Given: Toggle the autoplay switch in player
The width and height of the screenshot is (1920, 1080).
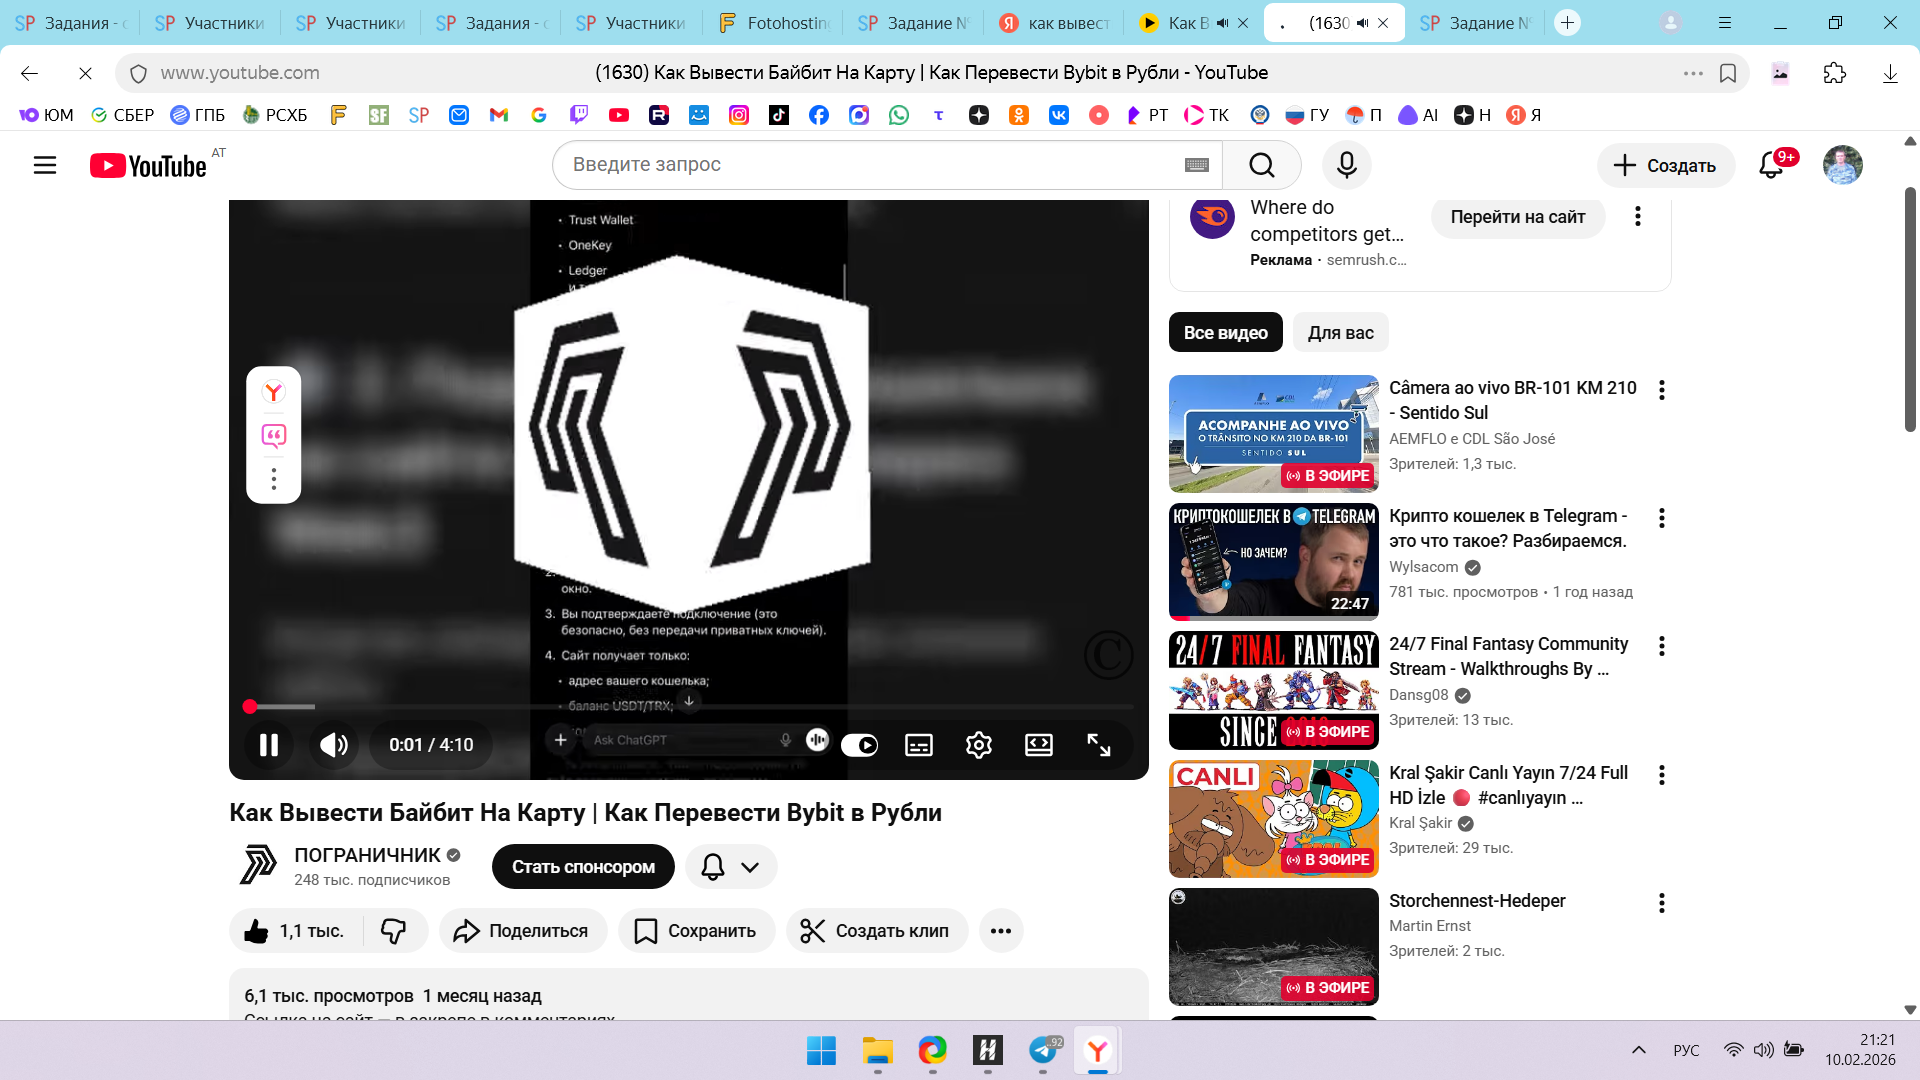Looking at the screenshot, I should [x=859, y=745].
